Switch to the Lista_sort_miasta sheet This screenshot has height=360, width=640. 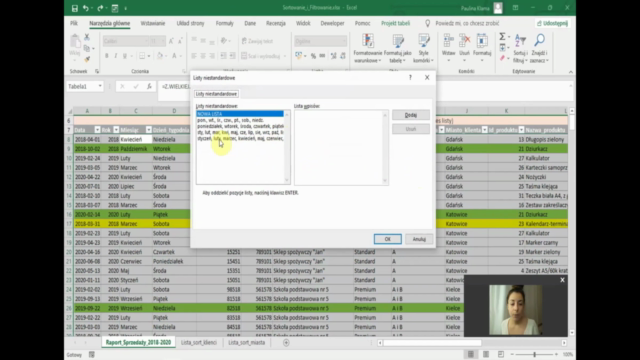[x=247, y=342]
